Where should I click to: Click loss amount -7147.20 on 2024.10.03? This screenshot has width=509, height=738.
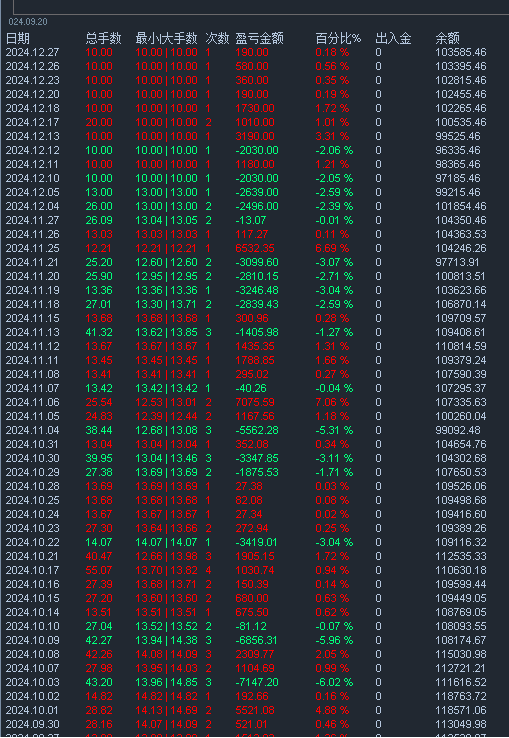pyautogui.click(x=257, y=682)
